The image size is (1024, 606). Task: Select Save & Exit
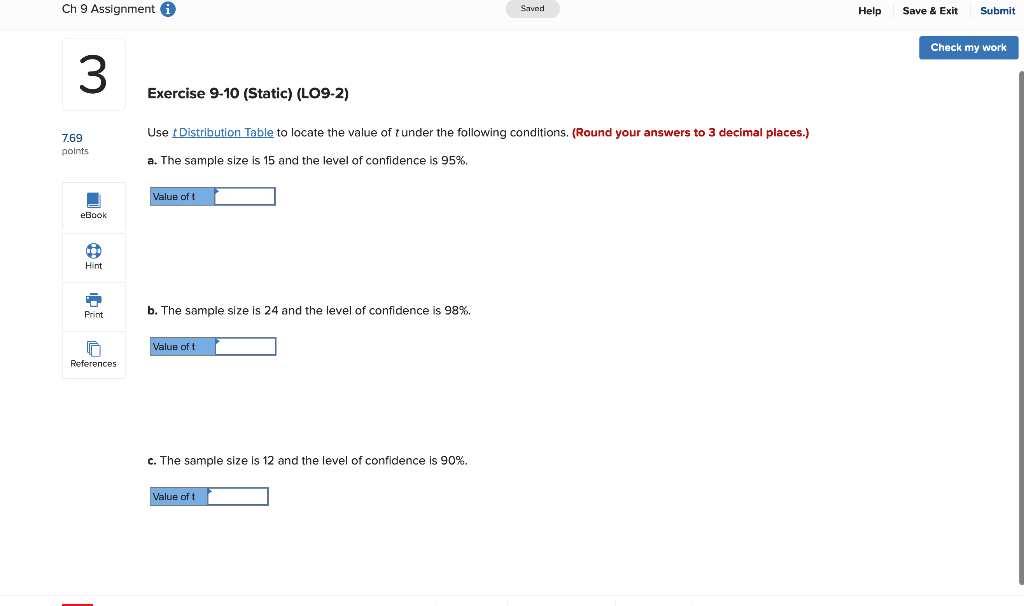[930, 11]
